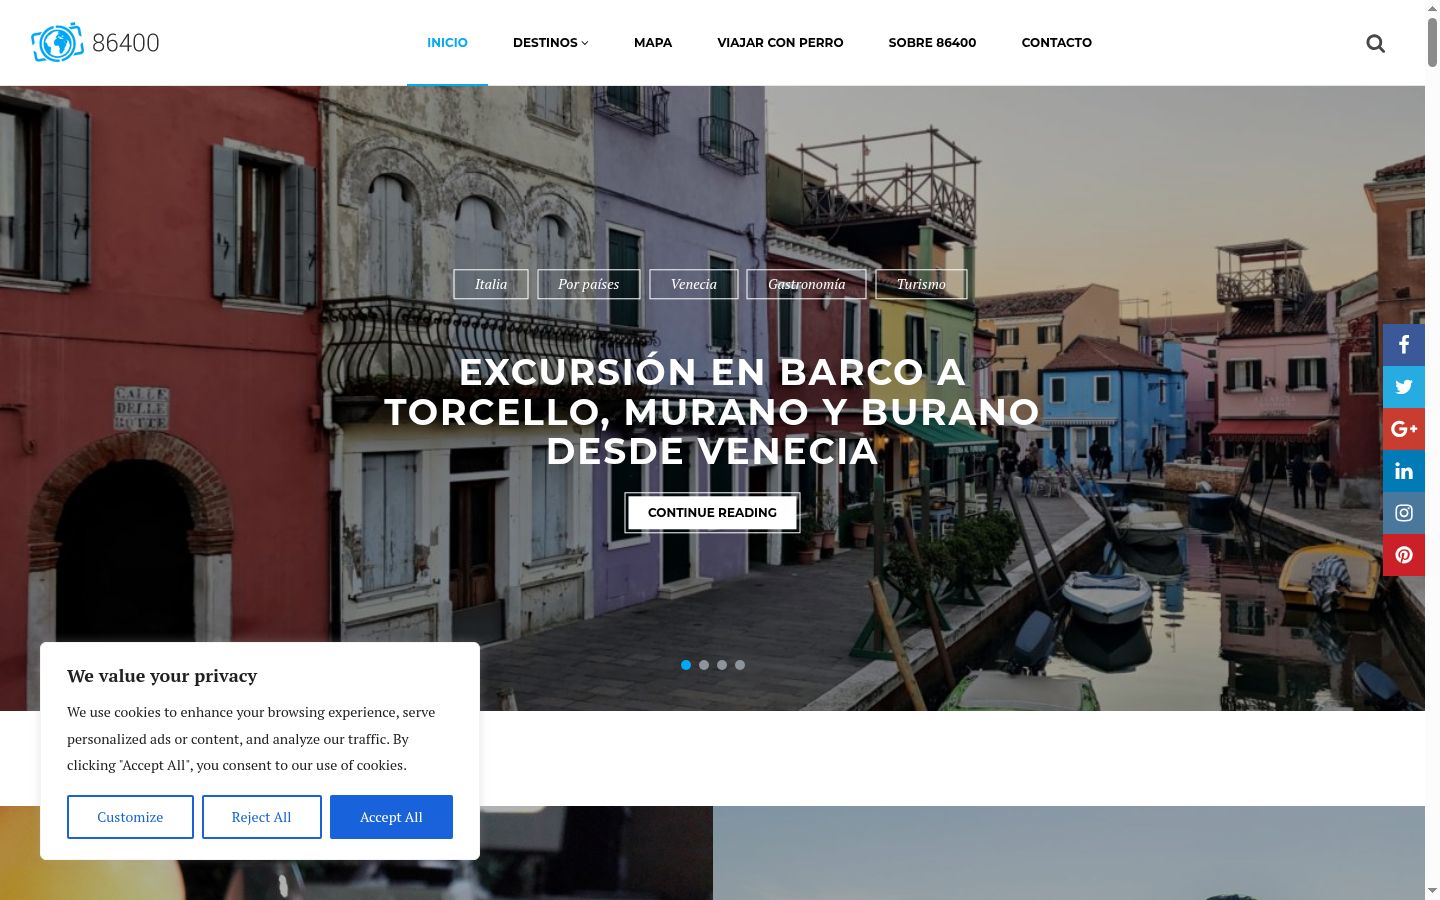The image size is (1440, 900).
Task: Open the Mapa menu item
Action: tap(653, 42)
